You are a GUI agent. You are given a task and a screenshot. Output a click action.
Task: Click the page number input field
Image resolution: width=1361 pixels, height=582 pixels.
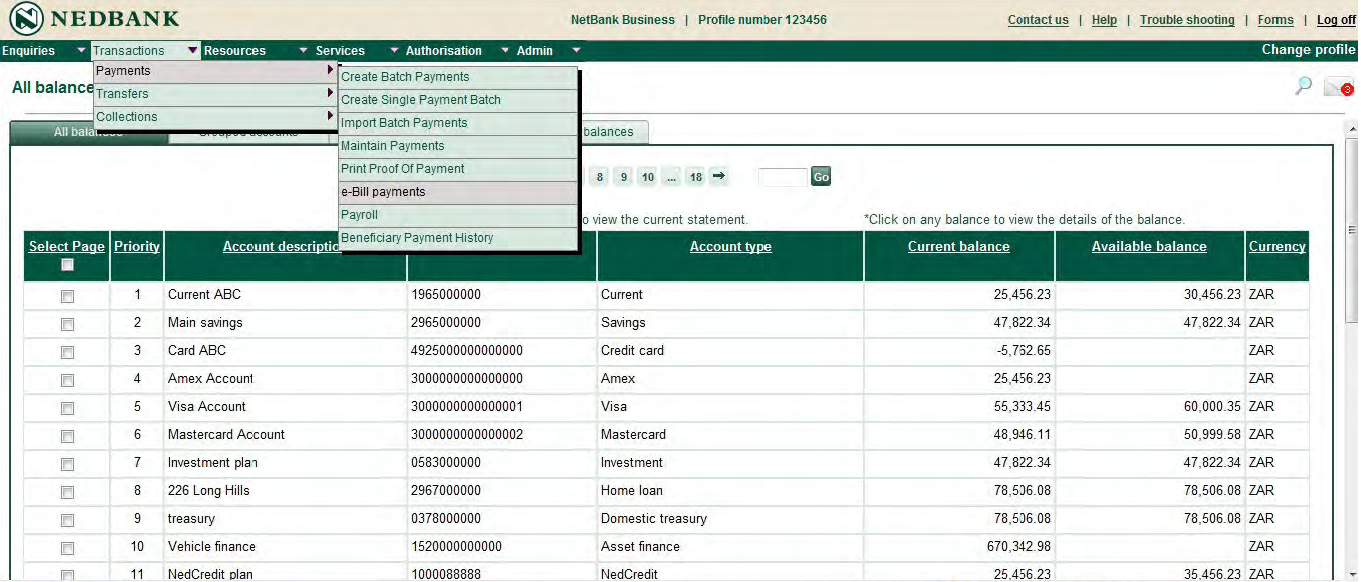coord(782,176)
